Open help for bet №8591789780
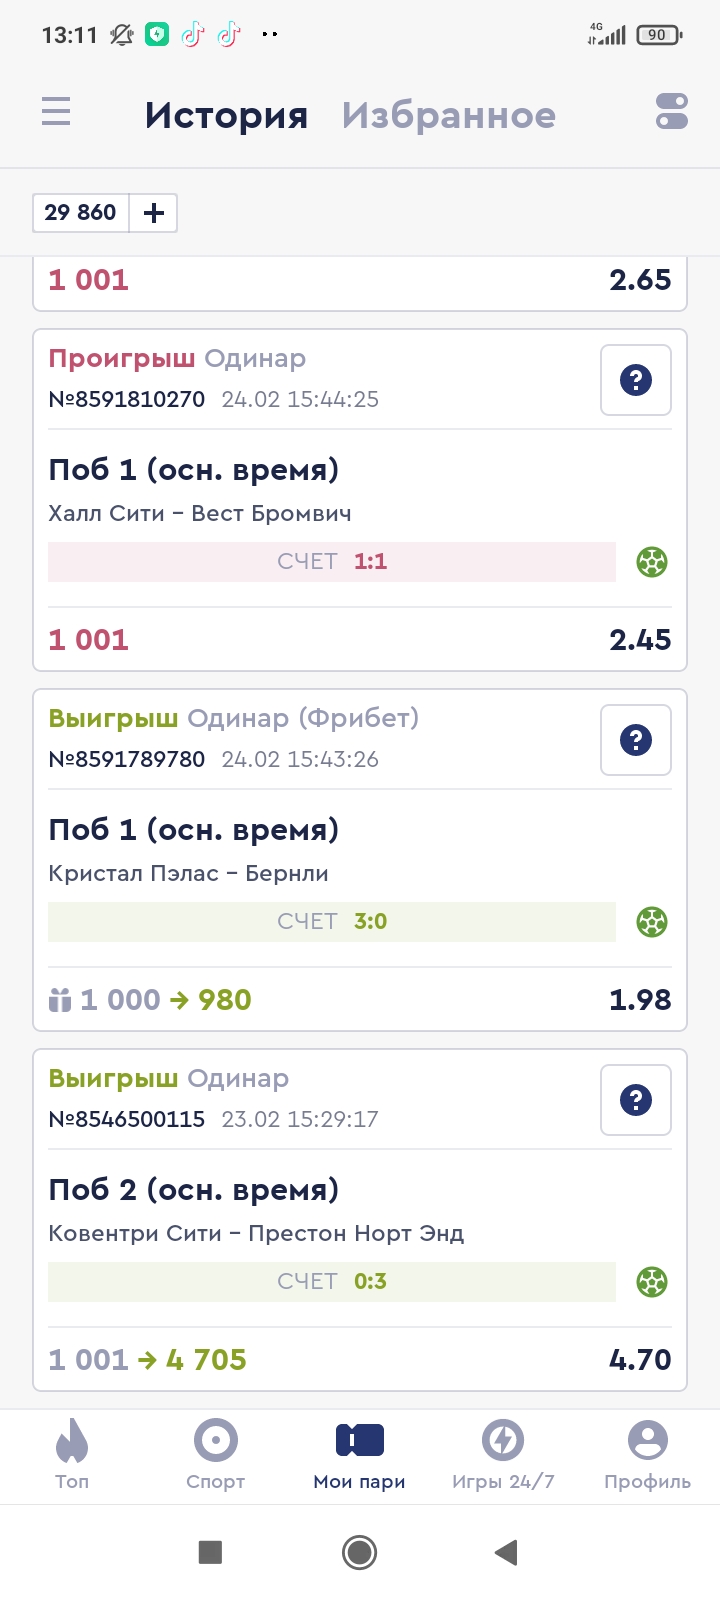Image resolution: width=720 pixels, height=1600 pixels. pos(636,740)
